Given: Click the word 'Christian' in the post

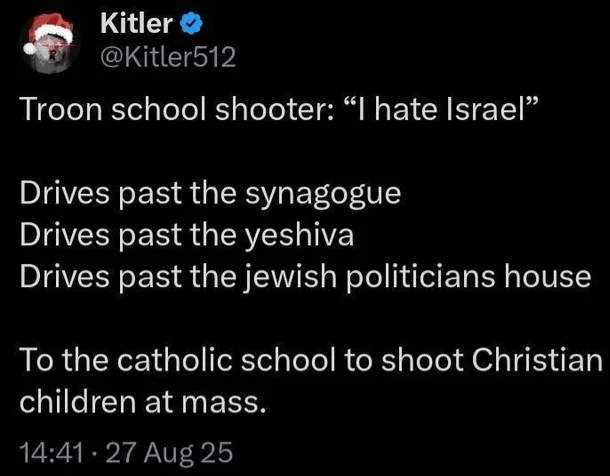Looking at the screenshot, I should [x=537, y=360].
